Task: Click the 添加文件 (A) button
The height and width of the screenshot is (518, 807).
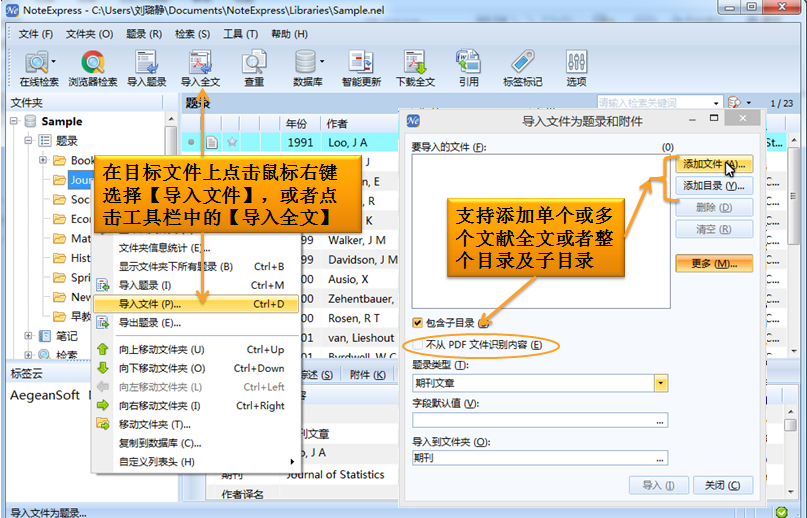Action: pos(714,164)
